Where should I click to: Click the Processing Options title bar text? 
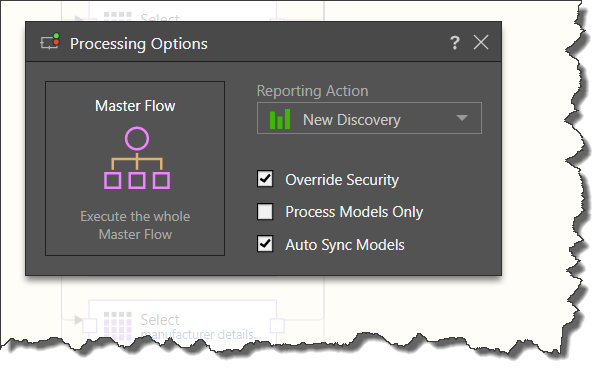(139, 44)
